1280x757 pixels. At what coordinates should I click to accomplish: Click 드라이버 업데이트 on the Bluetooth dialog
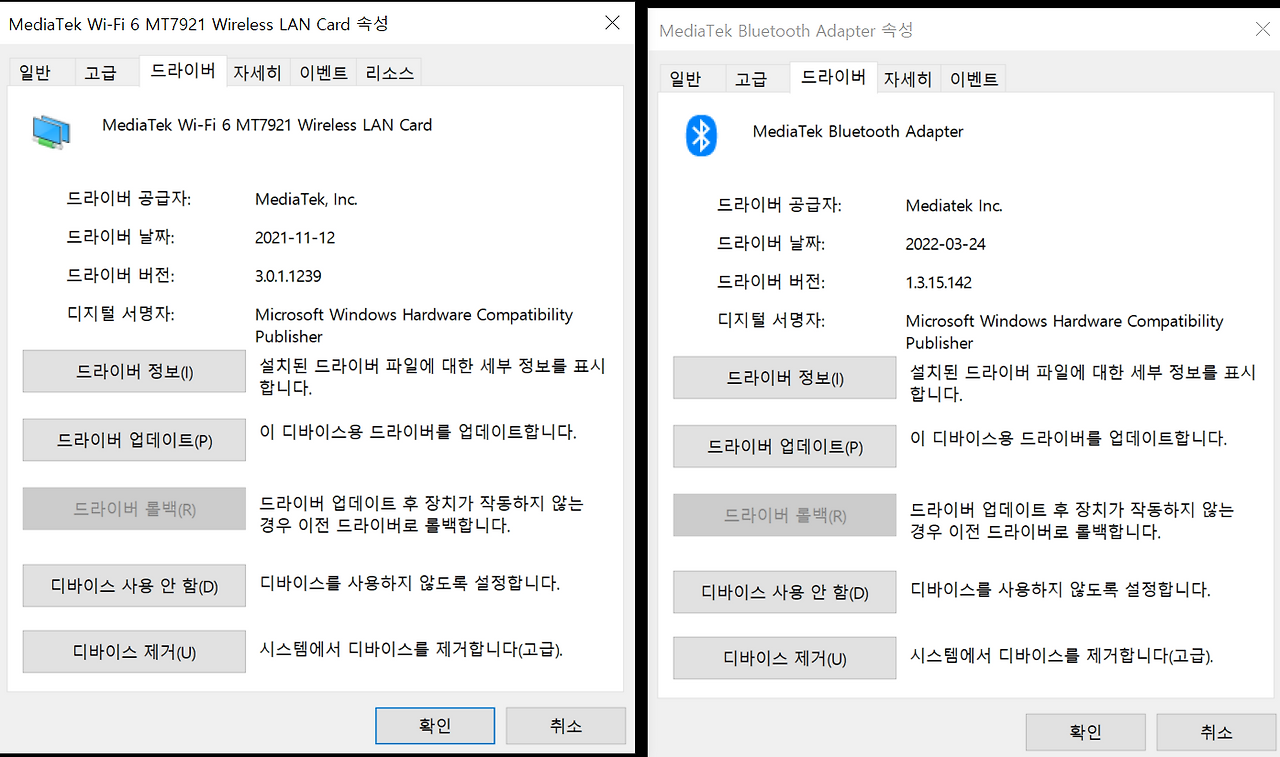coord(784,446)
